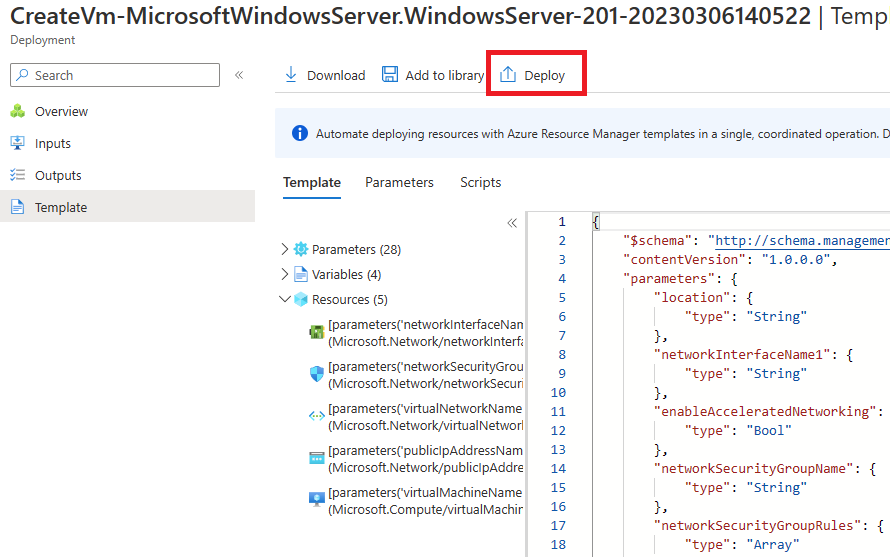
Task: Click the "parameters" key on line 4
Action: point(669,278)
